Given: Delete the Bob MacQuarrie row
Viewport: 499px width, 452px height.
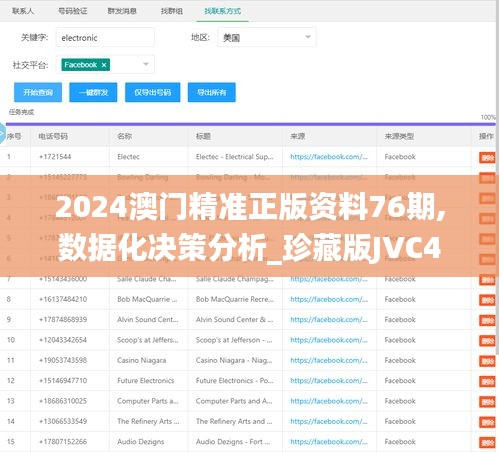Looking at the screenshot, I should 487,300.
